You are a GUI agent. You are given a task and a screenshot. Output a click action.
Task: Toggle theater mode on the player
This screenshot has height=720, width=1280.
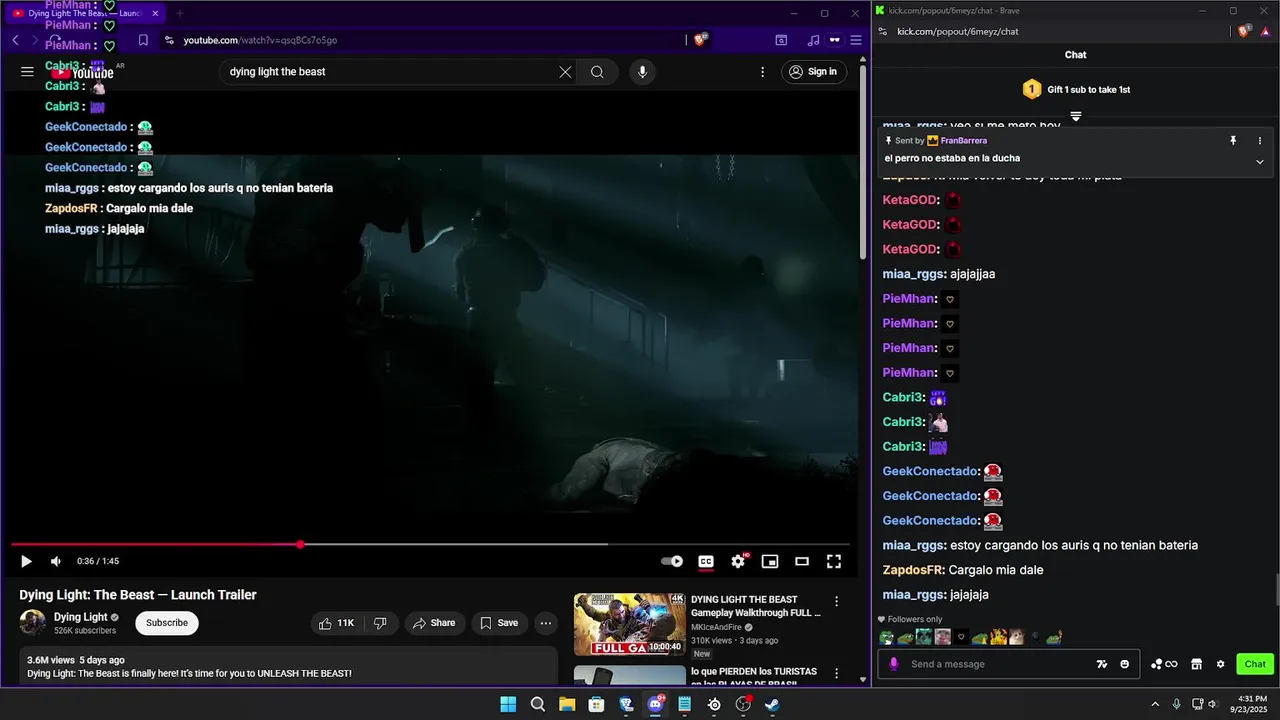tap(802, 562)
